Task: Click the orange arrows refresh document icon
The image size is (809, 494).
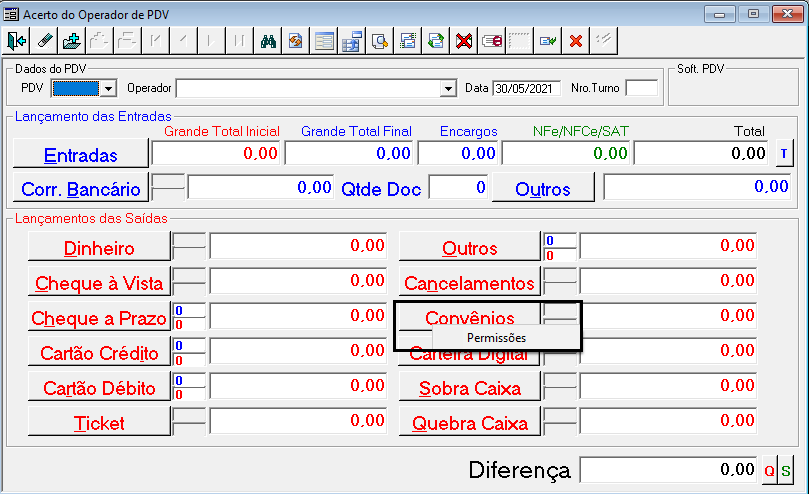Action: tap(296, 41)
